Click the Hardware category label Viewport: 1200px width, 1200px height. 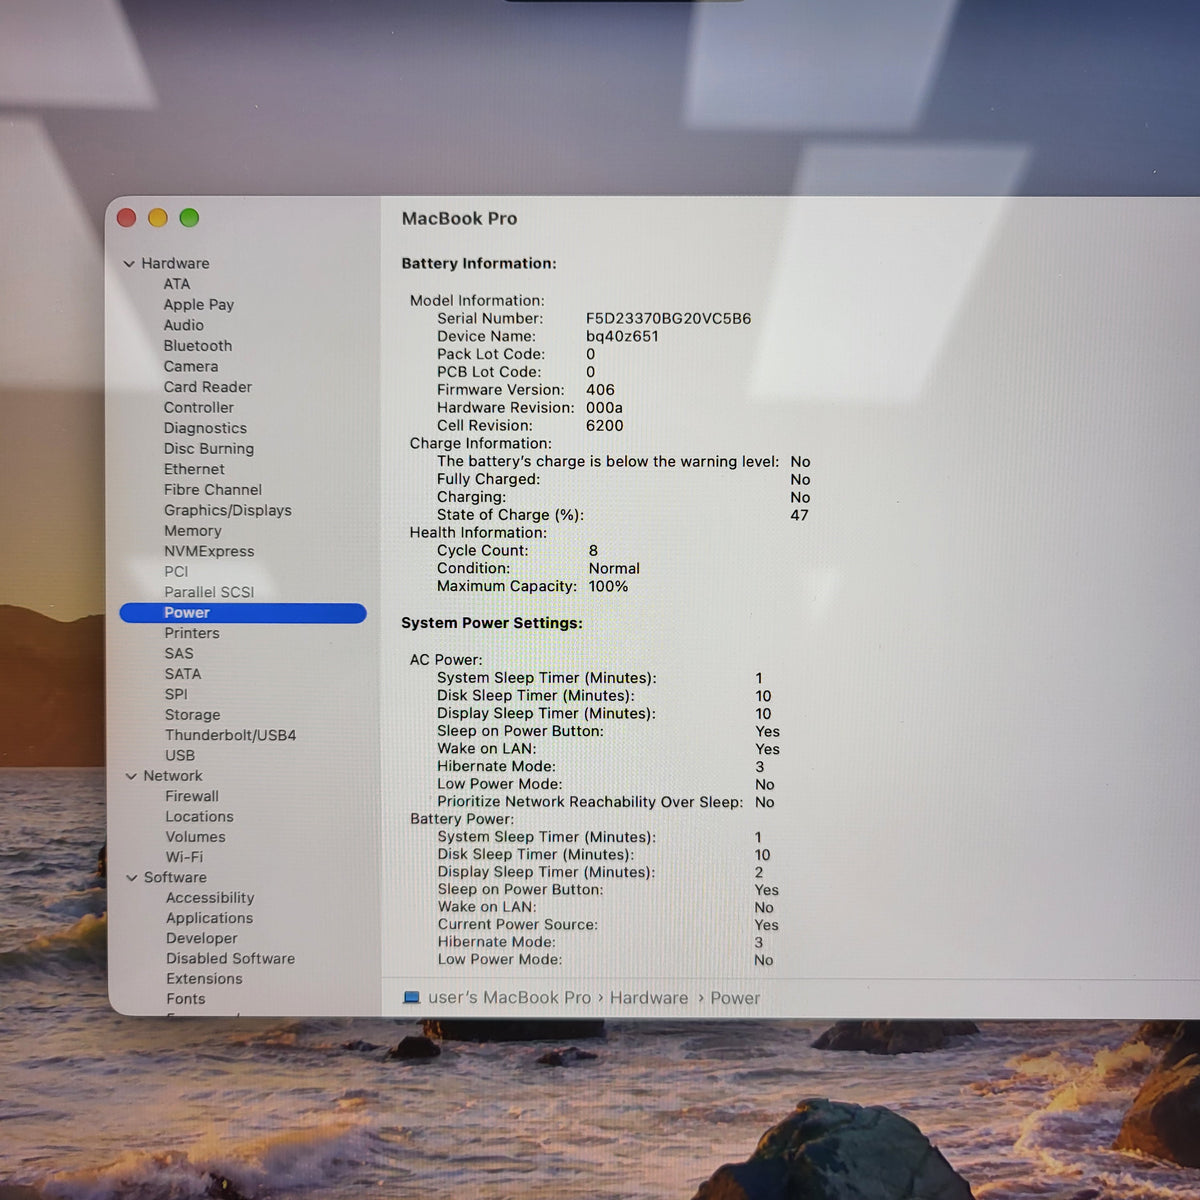click(175, 264)
